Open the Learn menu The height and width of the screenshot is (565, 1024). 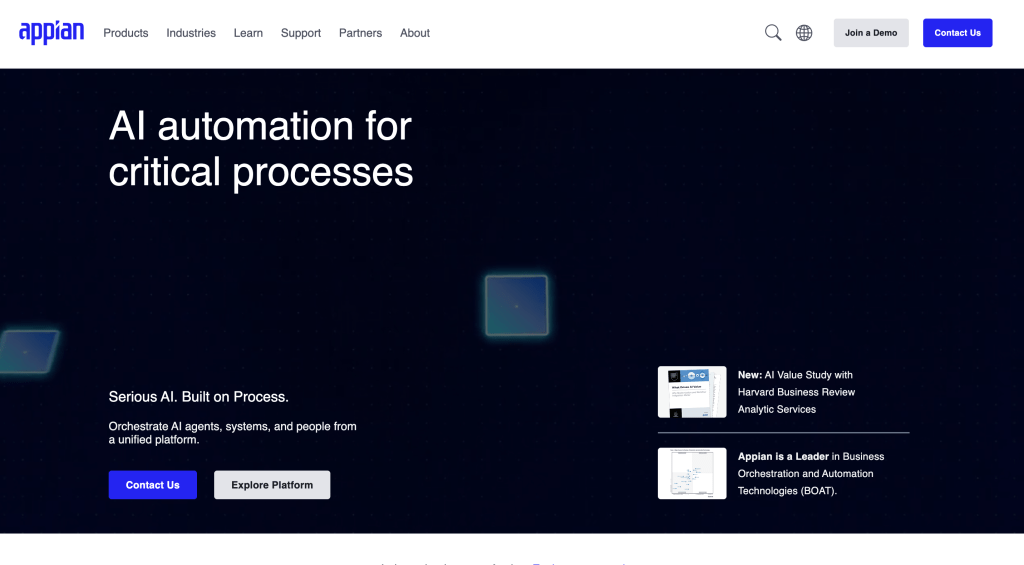(x=248, y=33)
